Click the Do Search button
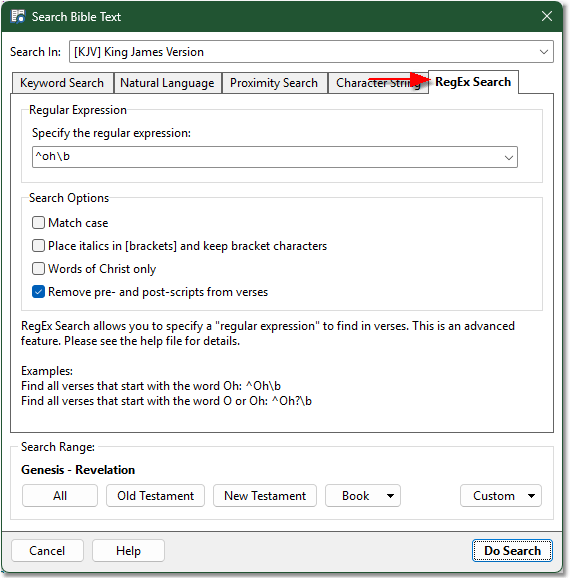This screenshot has height=580, width=570. click(512, 551)
